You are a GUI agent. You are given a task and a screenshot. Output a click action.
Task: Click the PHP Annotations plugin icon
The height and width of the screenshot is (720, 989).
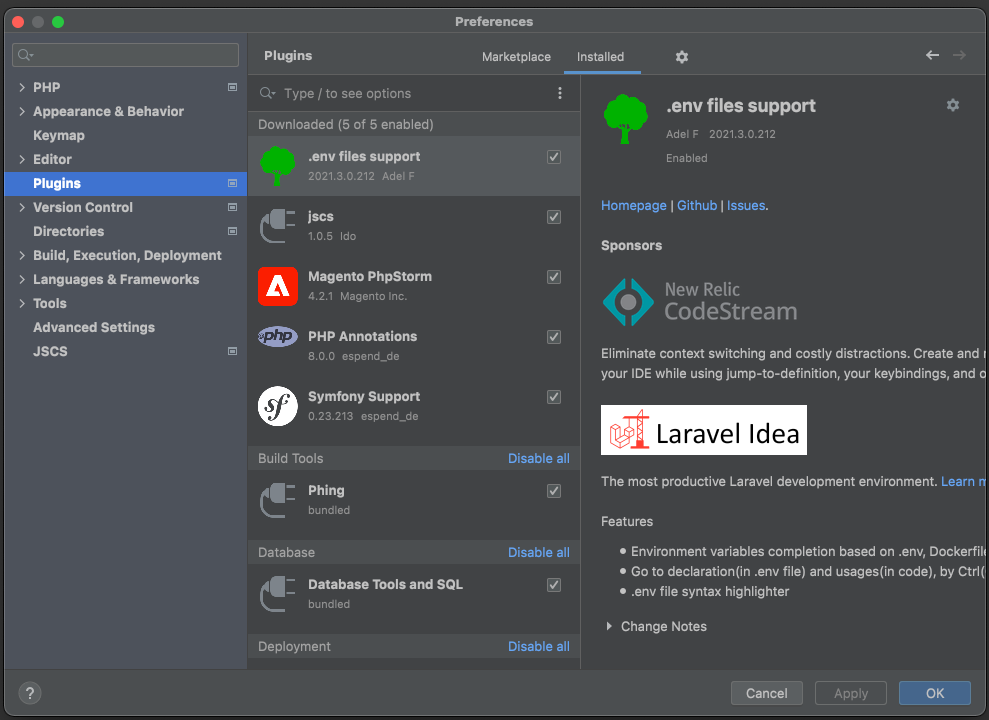[277, 337]
